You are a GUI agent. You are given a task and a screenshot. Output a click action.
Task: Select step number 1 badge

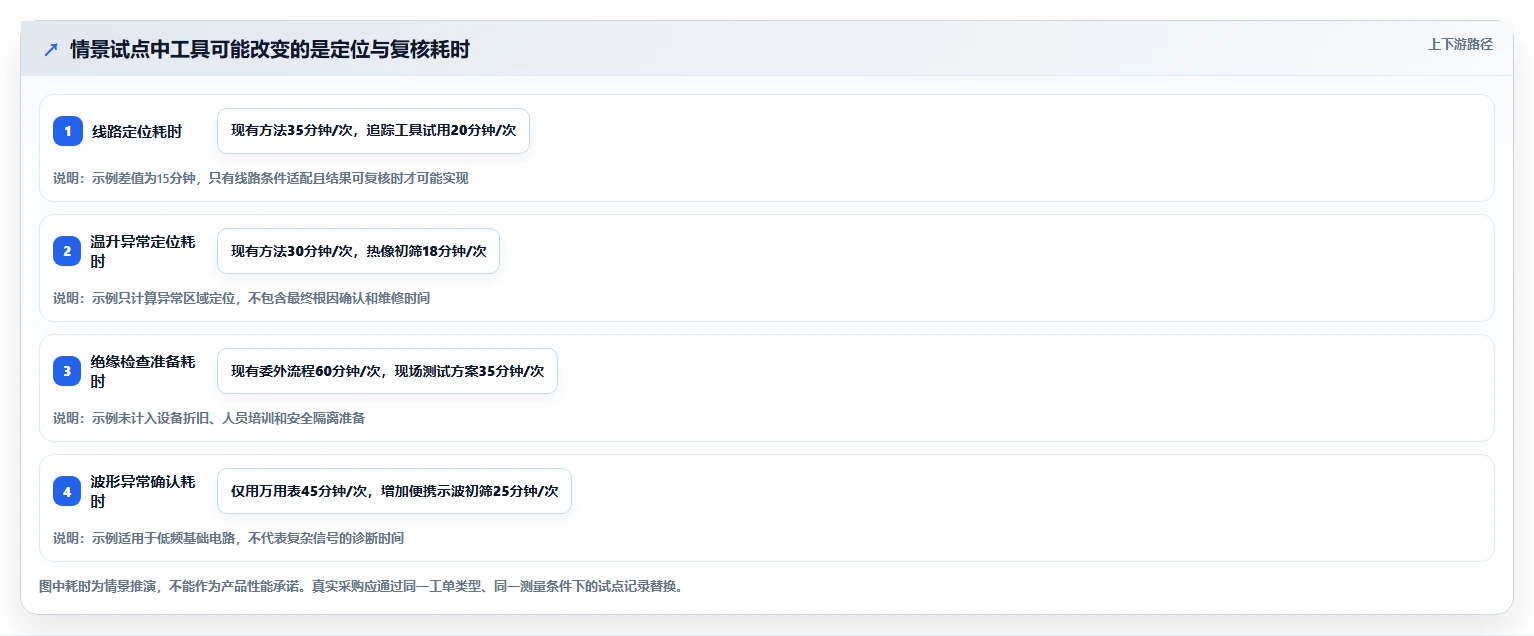(68, 131)
